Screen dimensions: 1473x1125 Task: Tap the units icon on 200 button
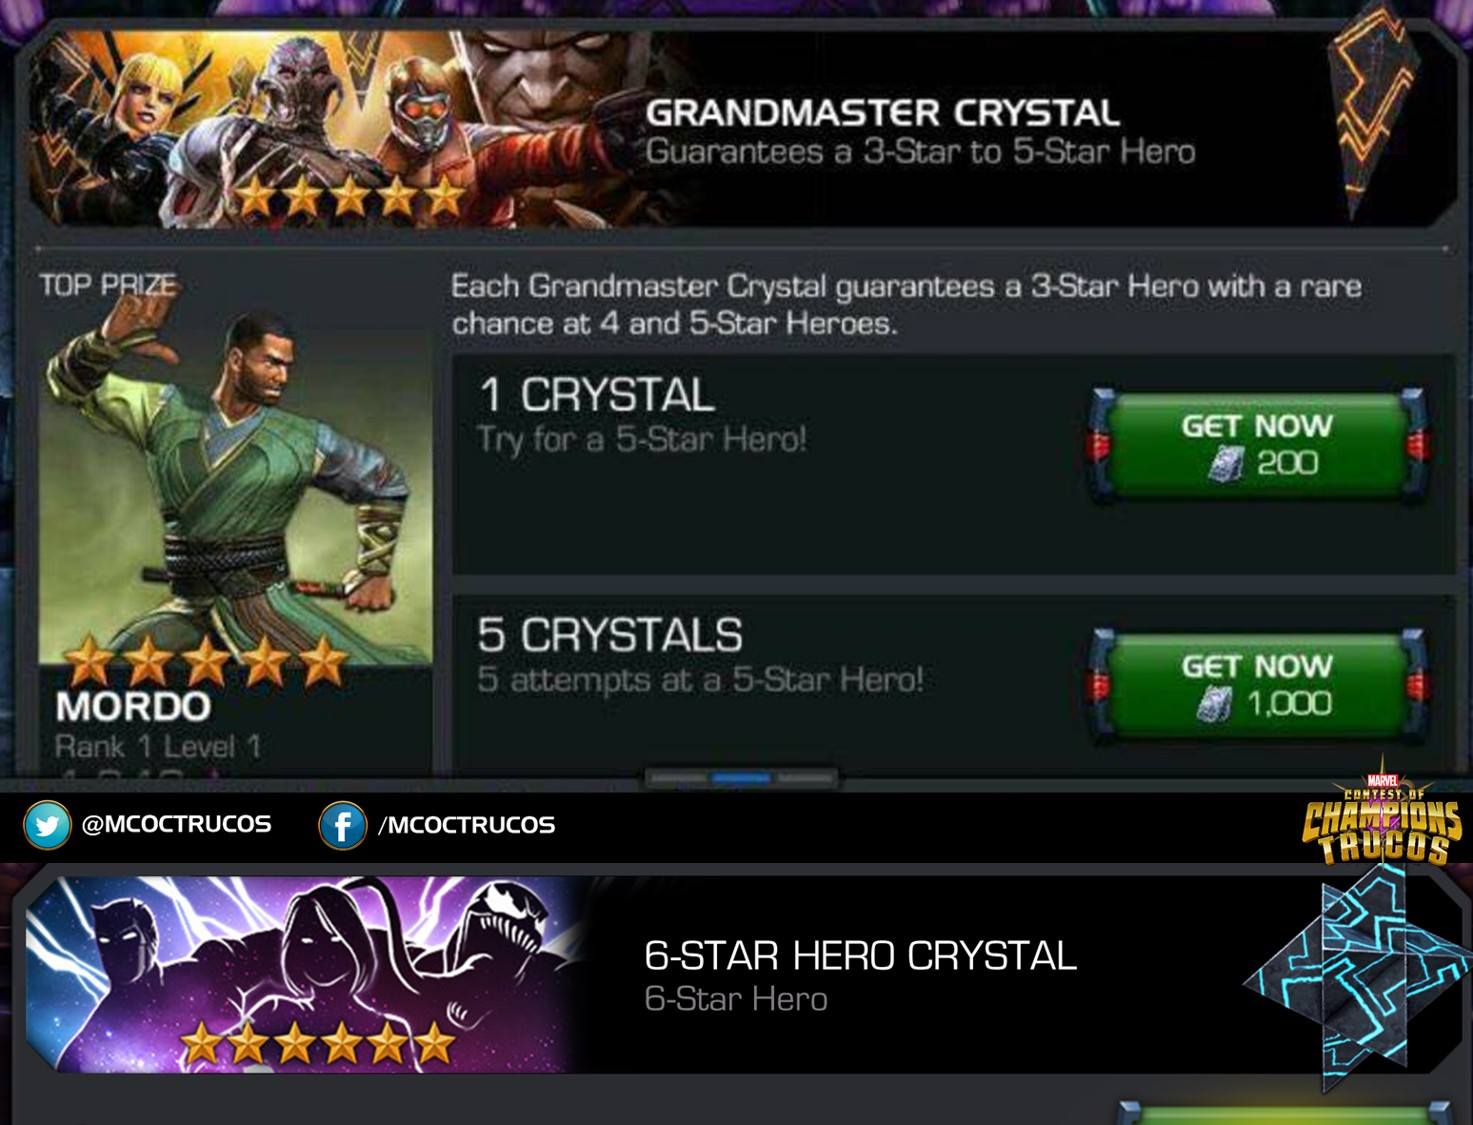(1225, 464)
